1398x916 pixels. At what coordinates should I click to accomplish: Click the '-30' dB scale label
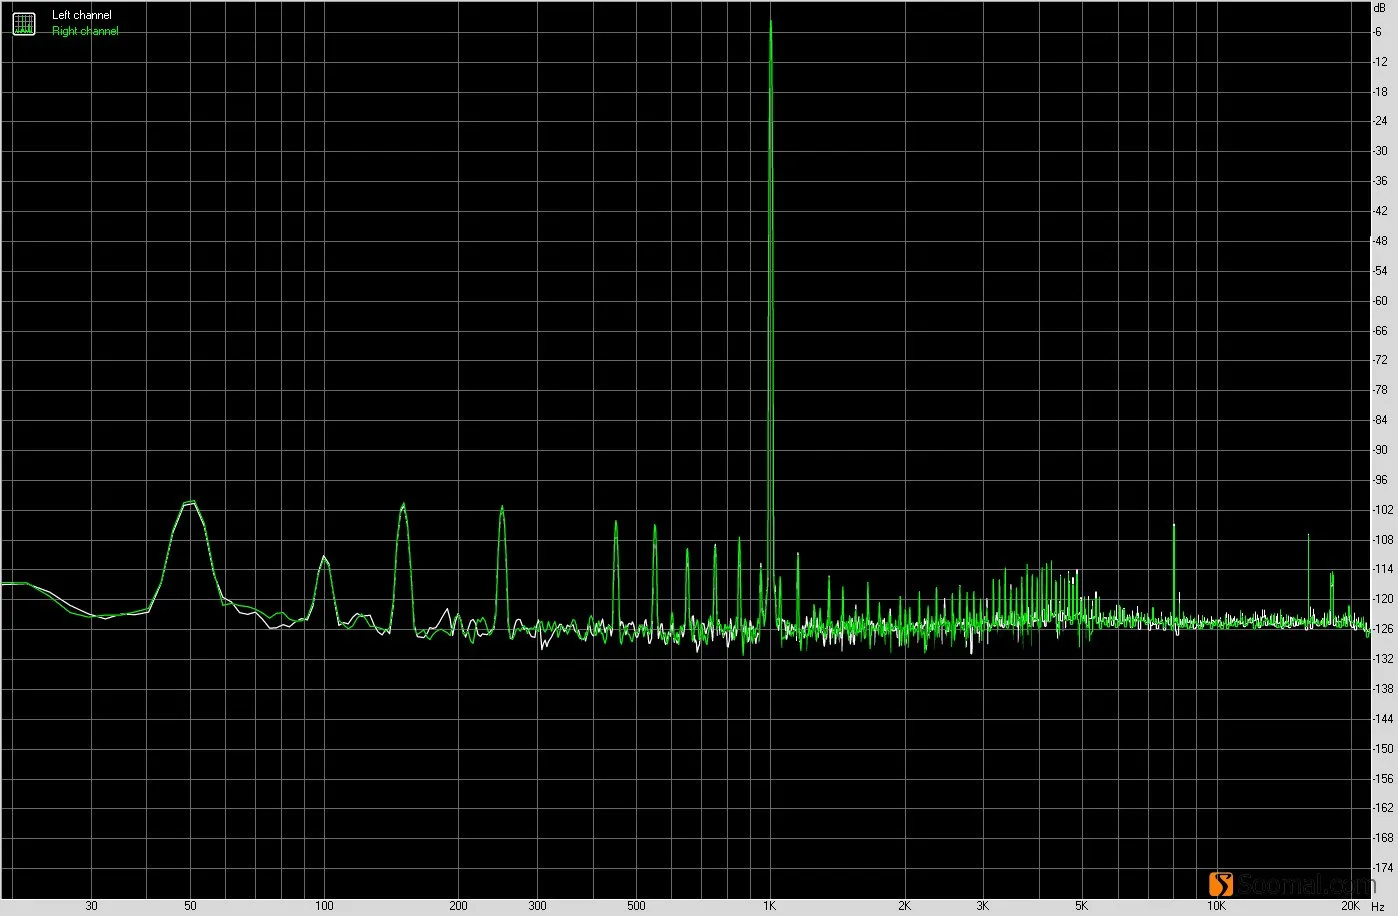(1382, 152)
